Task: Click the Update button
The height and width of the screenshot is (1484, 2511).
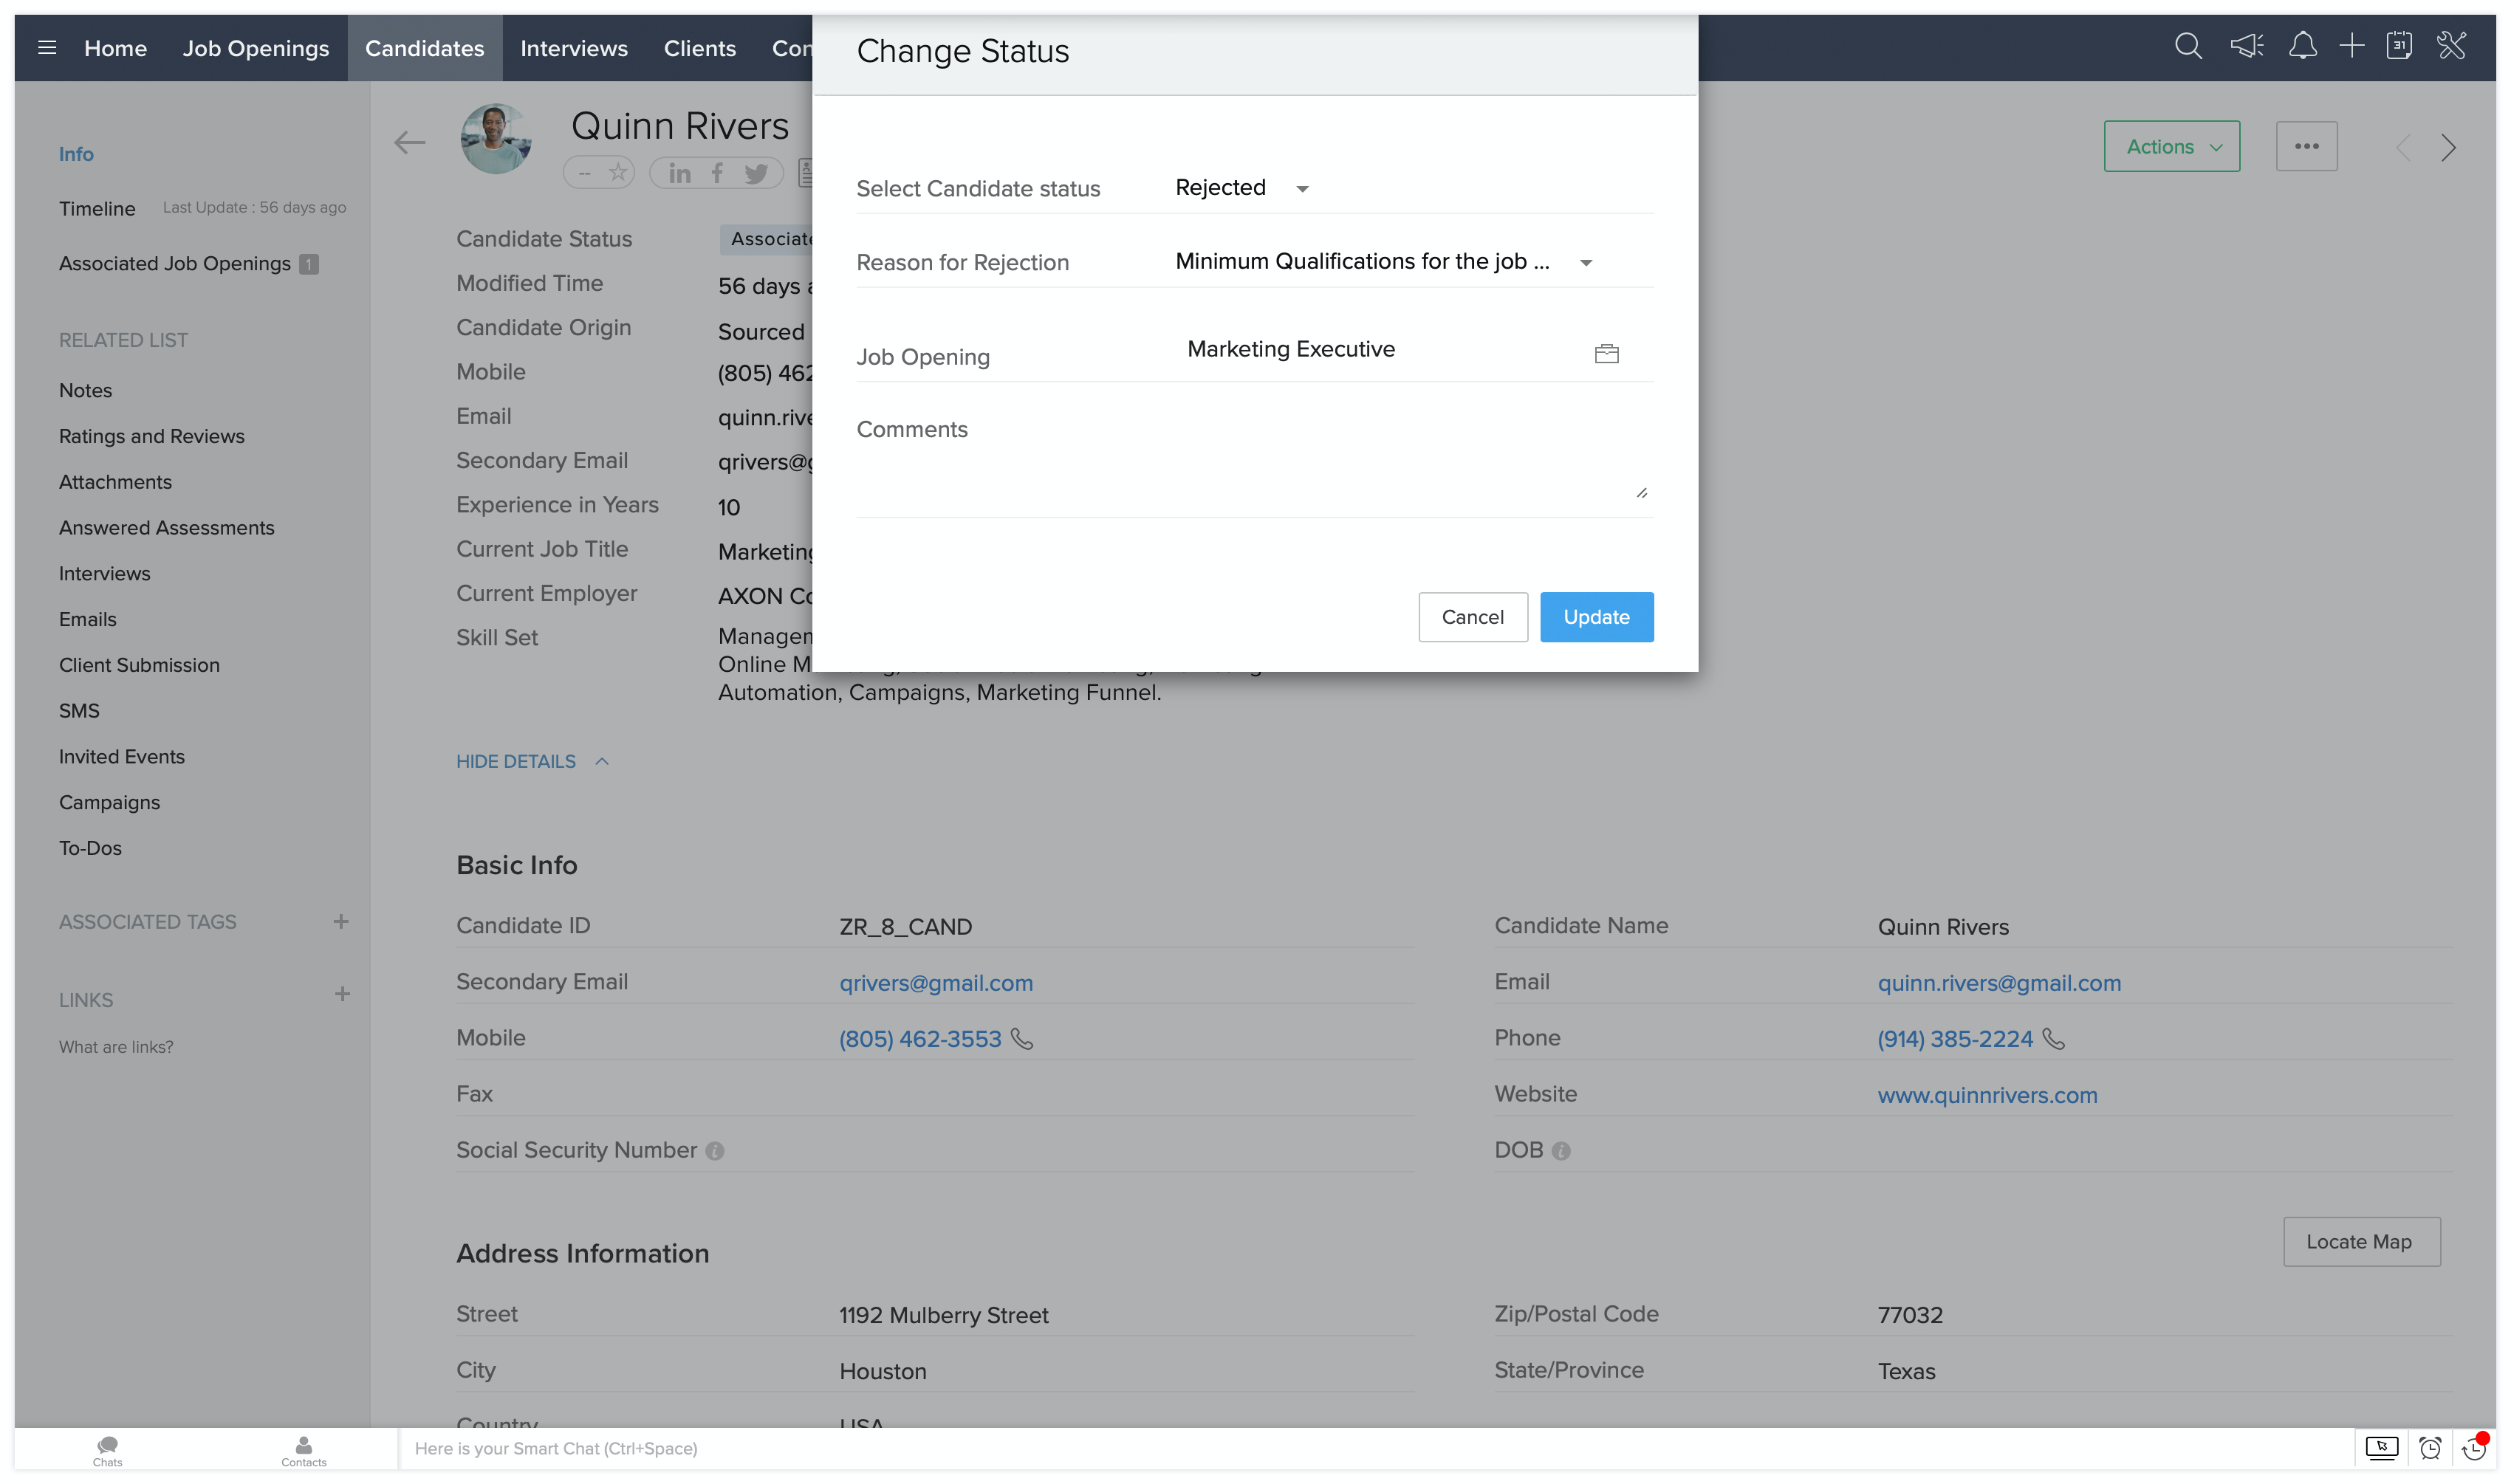Action: click(x=1595, y=617)
